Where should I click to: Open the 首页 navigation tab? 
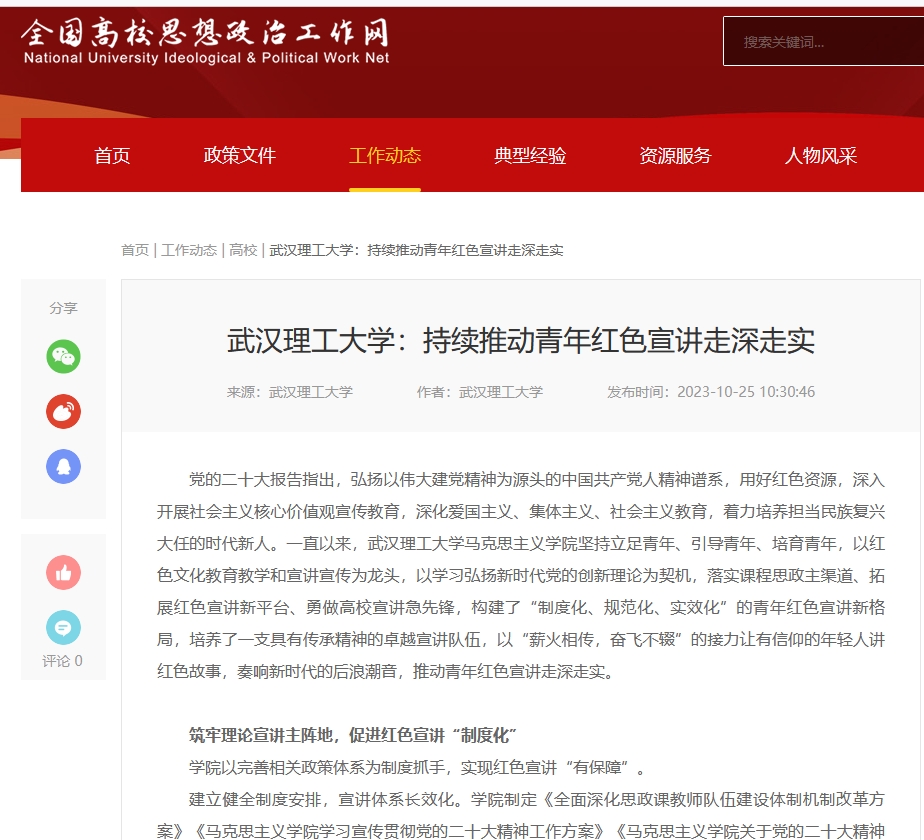(112, 156)
